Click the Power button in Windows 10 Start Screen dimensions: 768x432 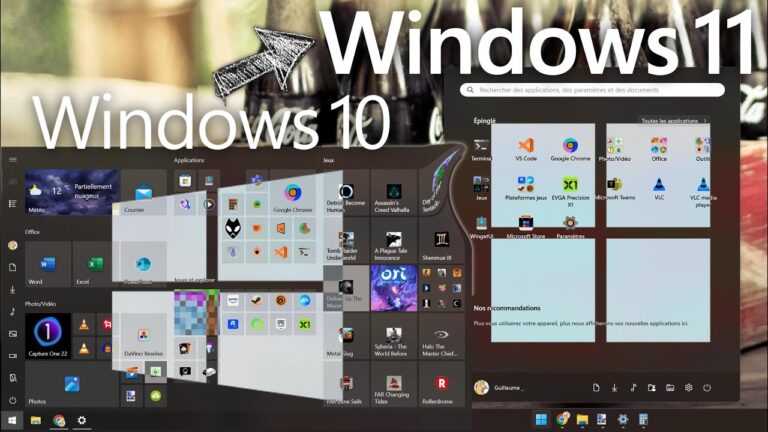coord(13,400)
